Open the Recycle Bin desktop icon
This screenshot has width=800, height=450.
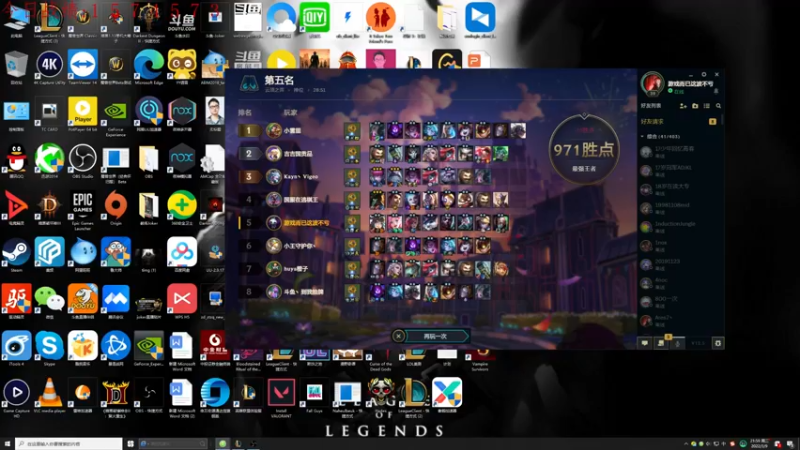point(16,67)
